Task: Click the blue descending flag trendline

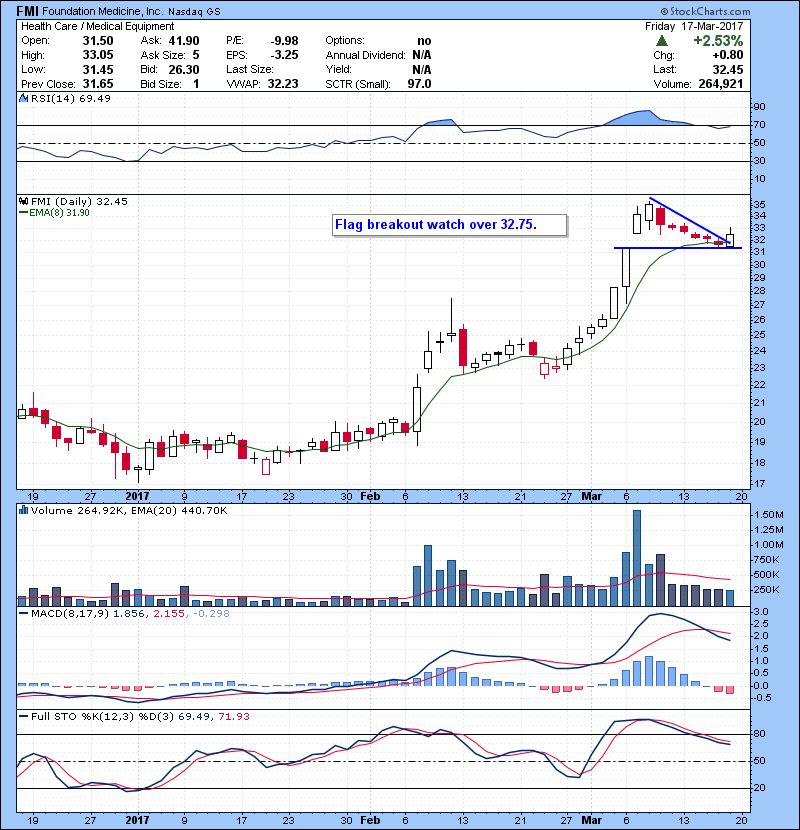Action: click(690, 220)
